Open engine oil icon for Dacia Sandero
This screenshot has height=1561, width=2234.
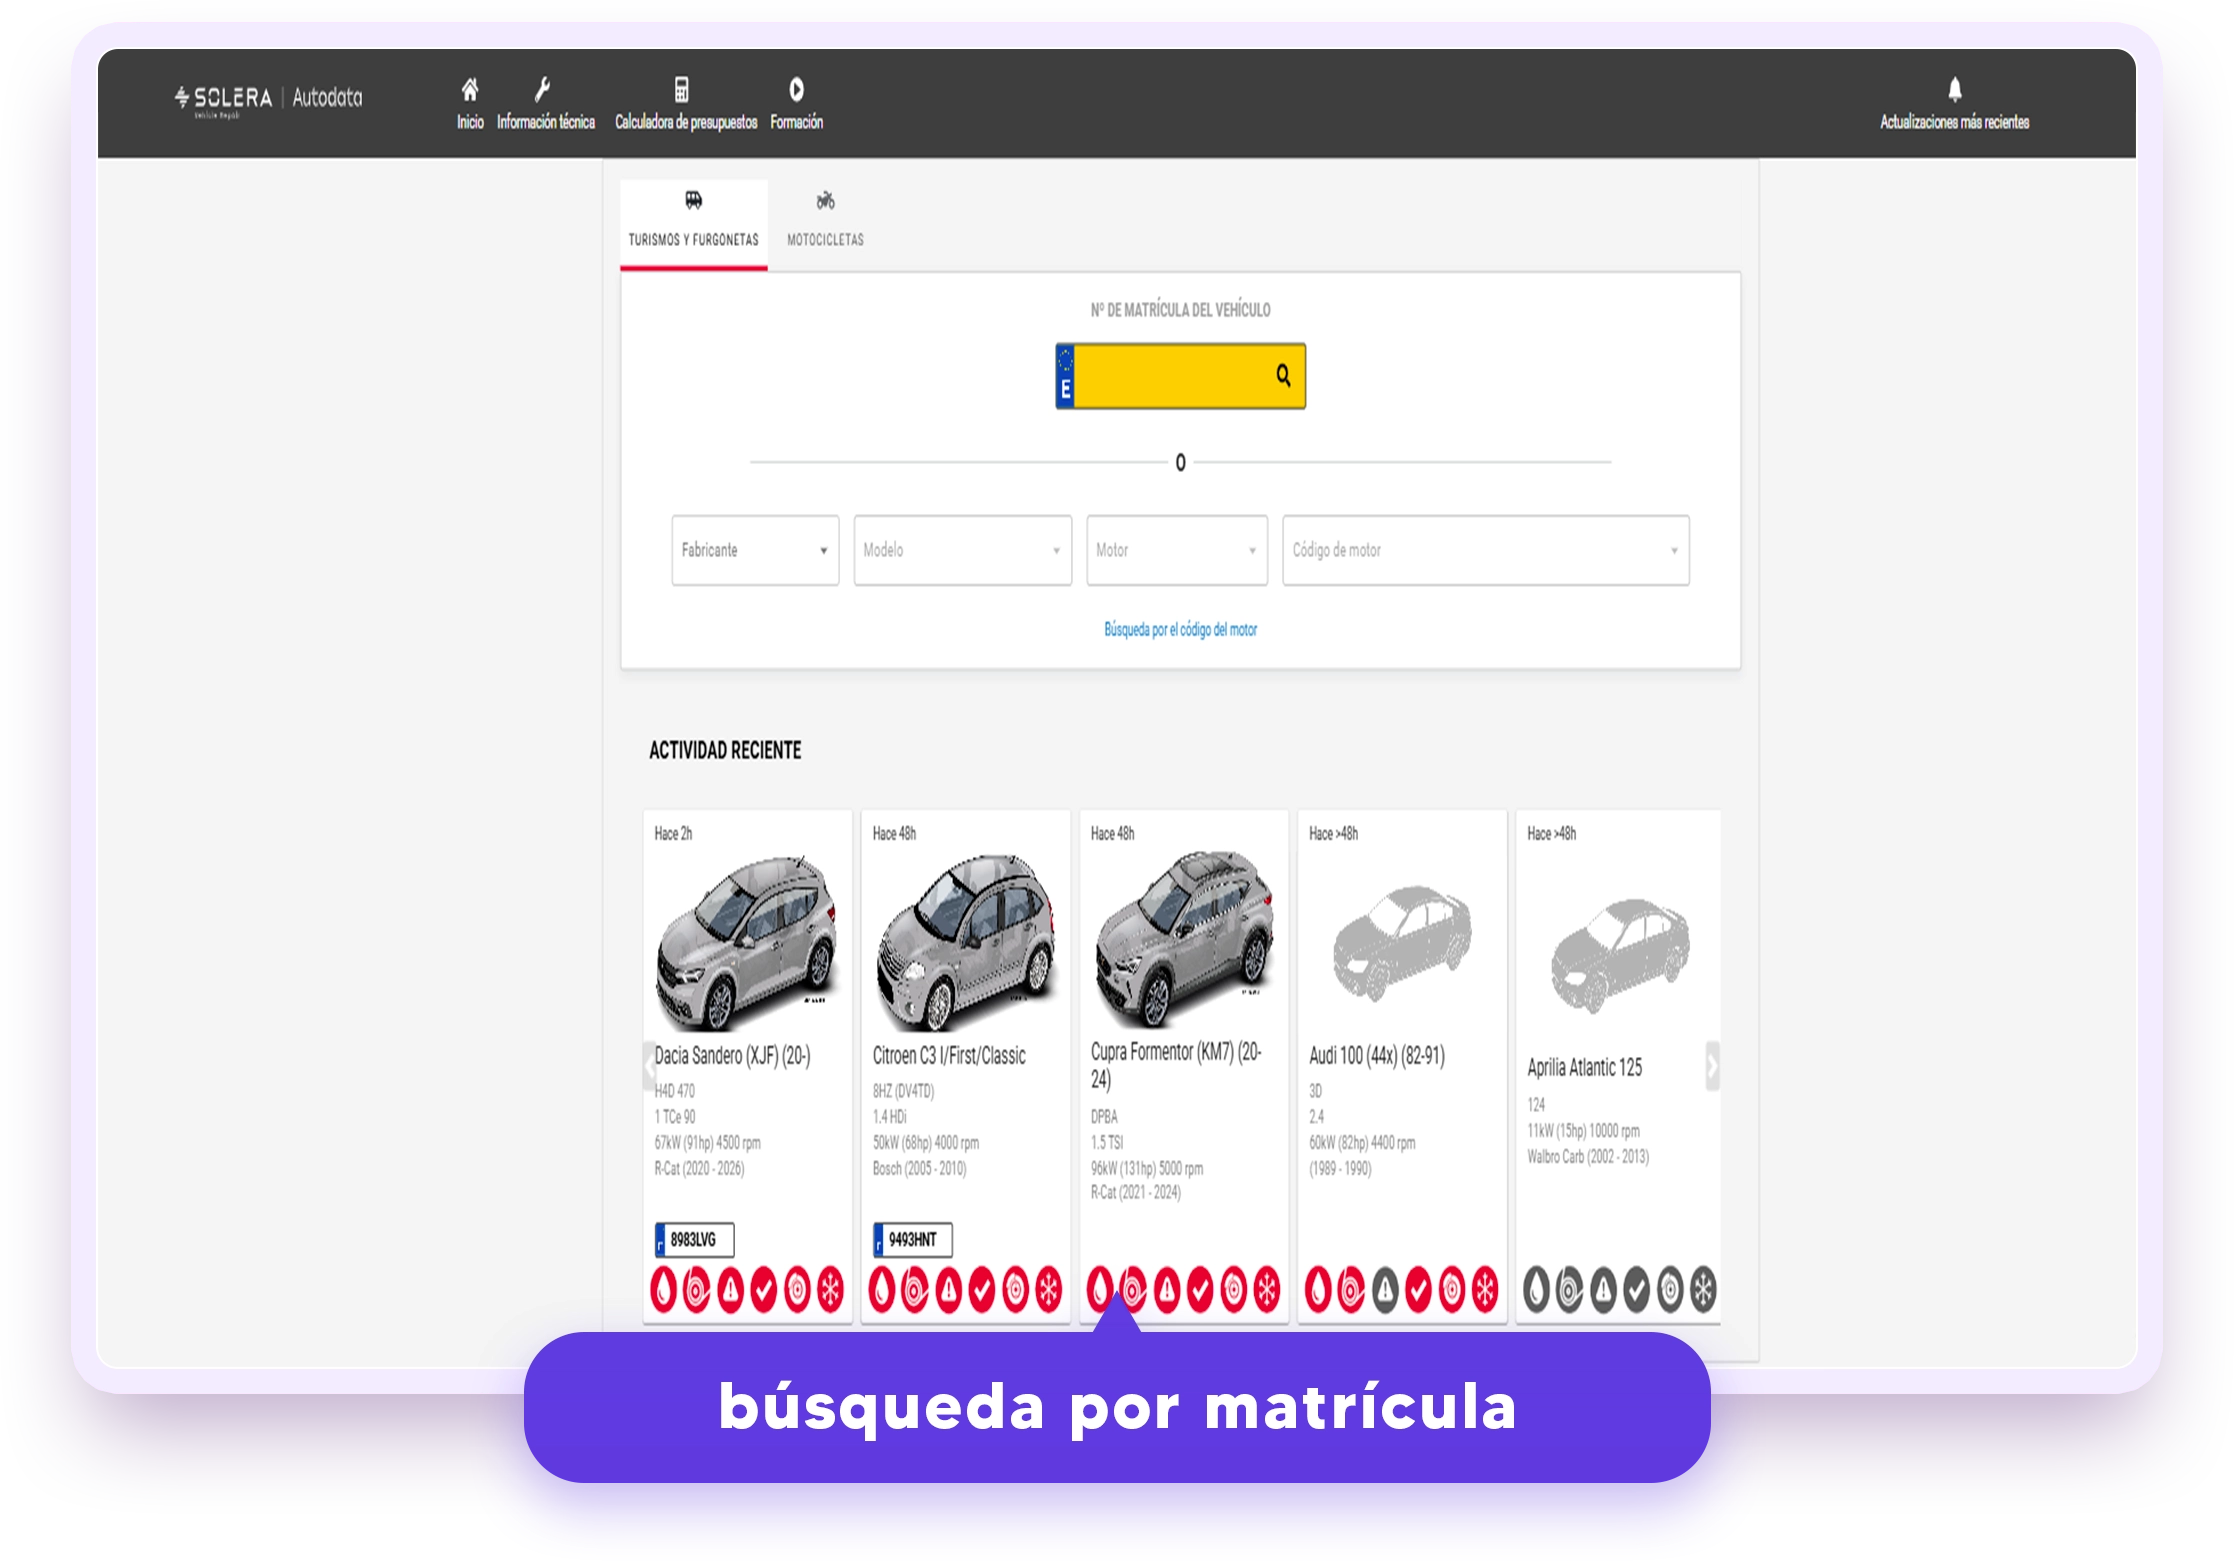coord(663,1289)
